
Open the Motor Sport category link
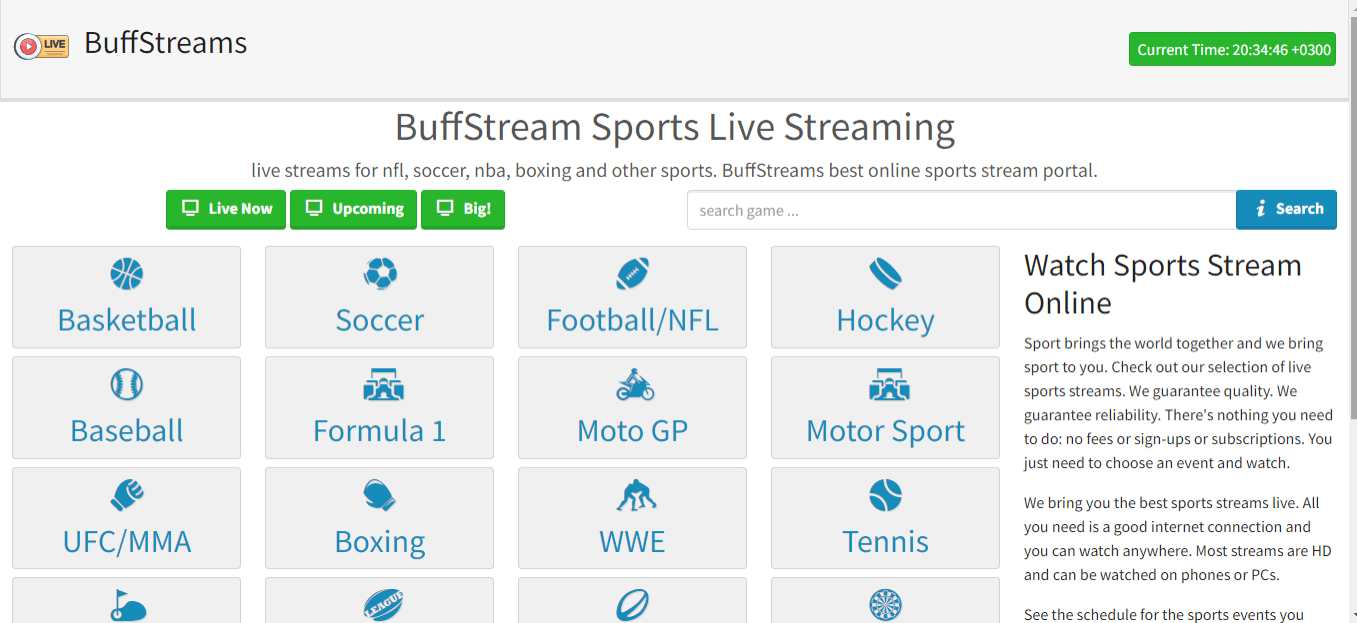(x=886, y=431)
